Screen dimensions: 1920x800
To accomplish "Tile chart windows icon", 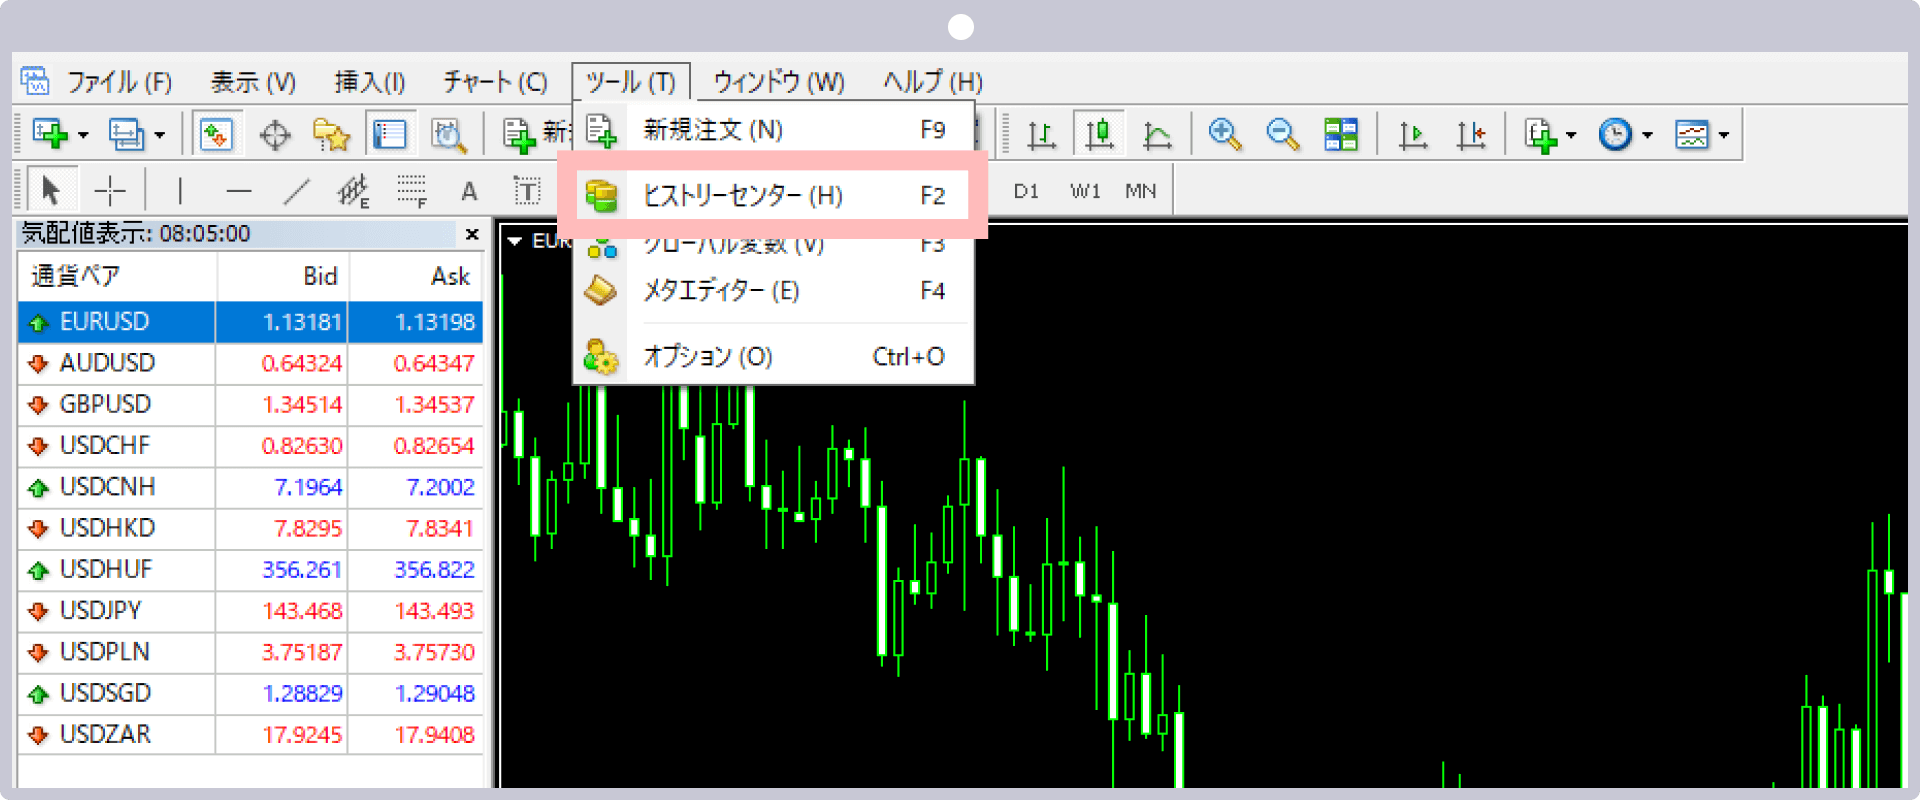I will 1341,134.
